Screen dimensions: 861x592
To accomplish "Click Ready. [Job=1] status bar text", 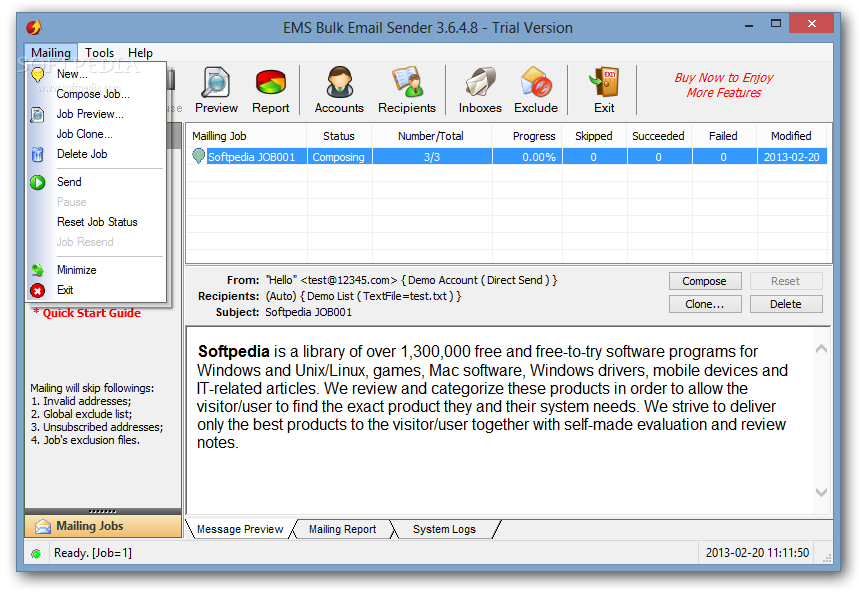I will [93, 553].
